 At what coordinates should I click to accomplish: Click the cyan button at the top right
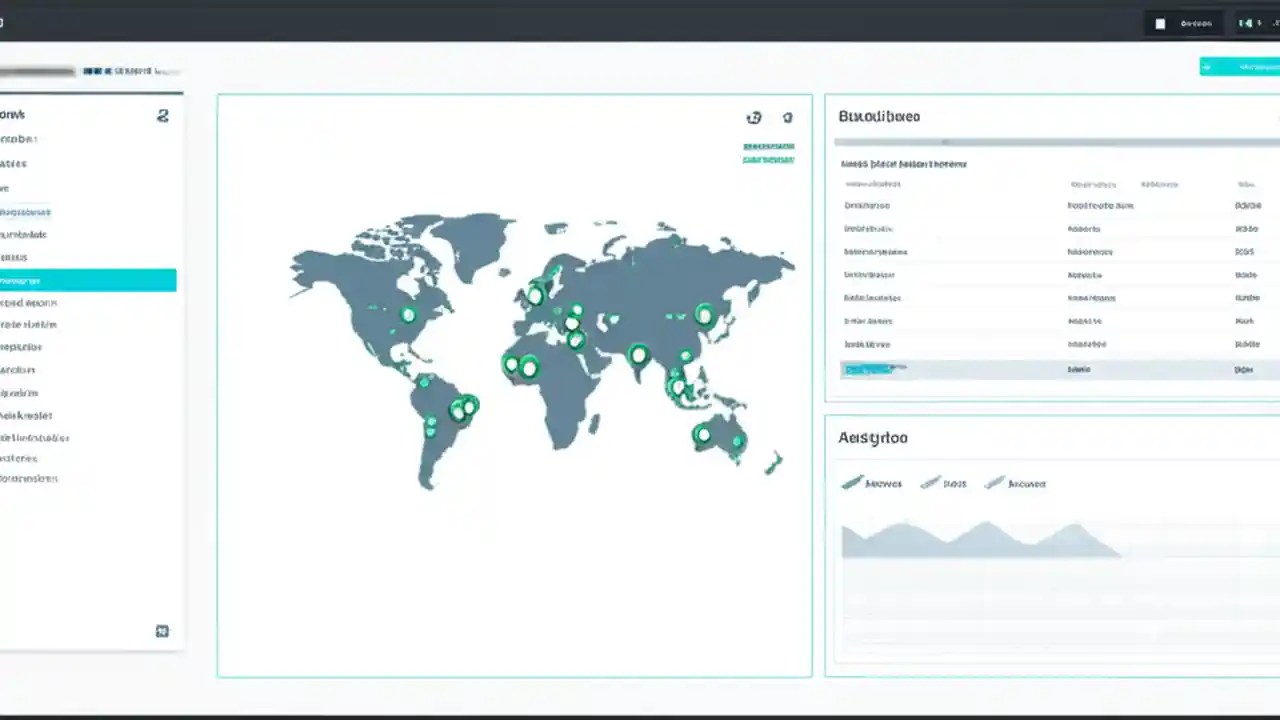tap(1244, 66)
